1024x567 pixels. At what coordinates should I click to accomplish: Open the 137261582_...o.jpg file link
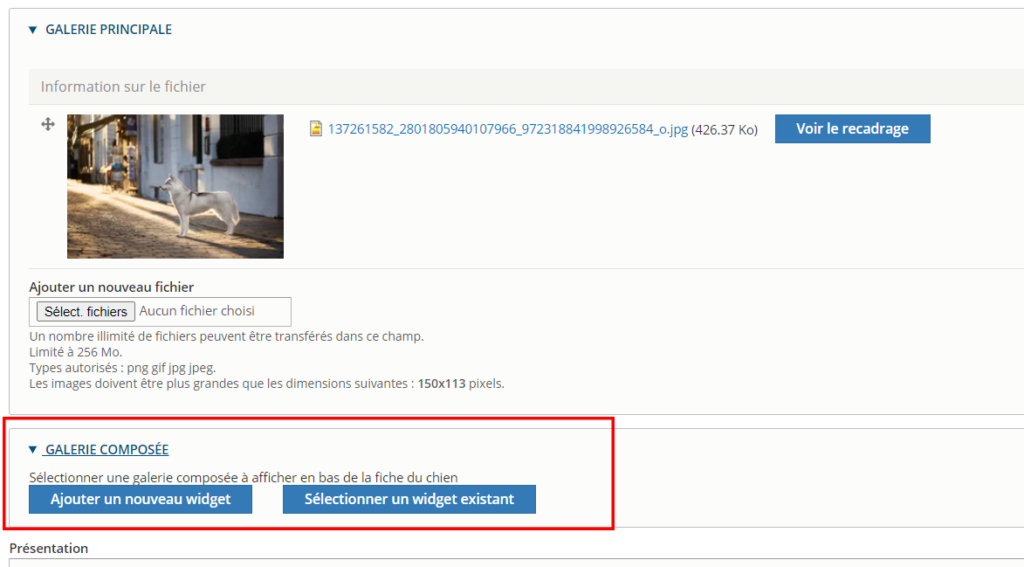507,129
